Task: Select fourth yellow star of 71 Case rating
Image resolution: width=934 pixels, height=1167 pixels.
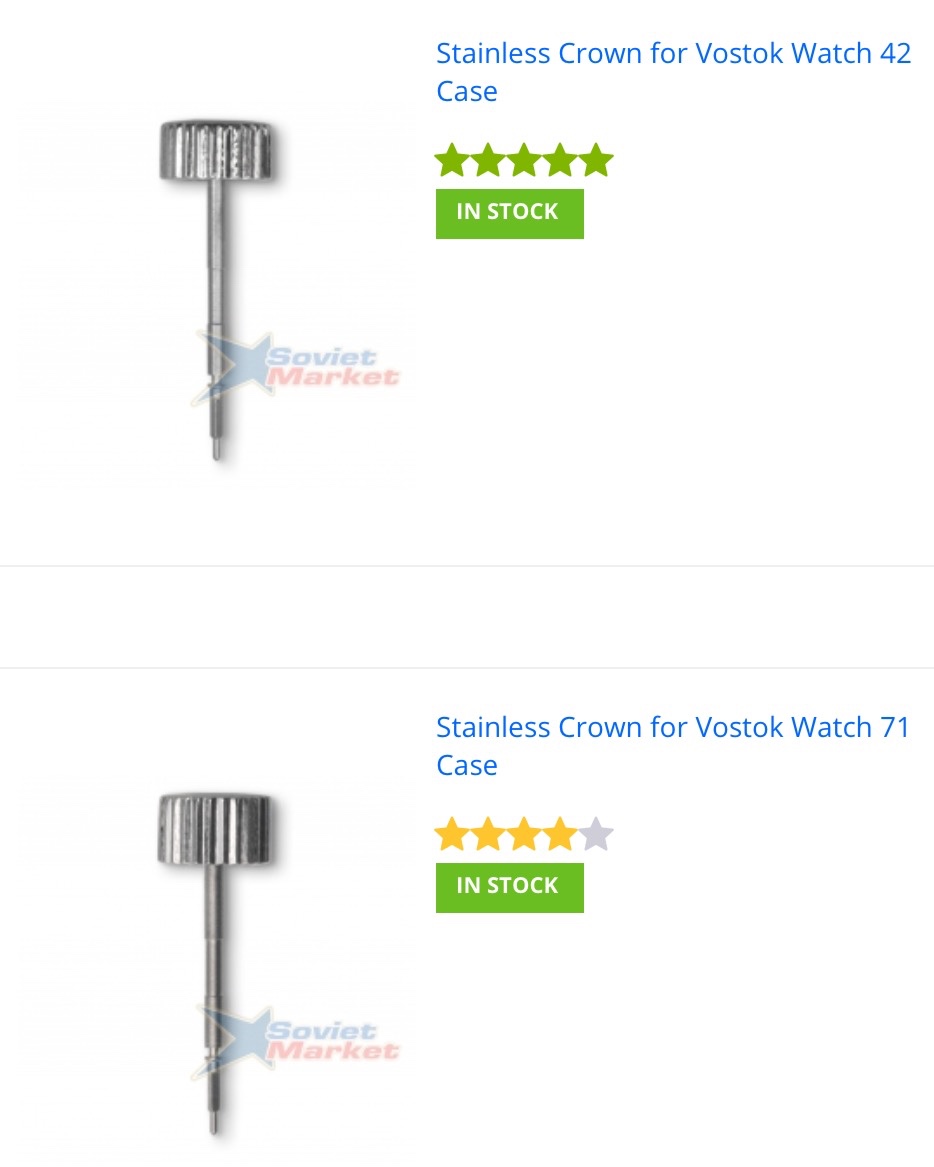Action: tap(560, 834)
